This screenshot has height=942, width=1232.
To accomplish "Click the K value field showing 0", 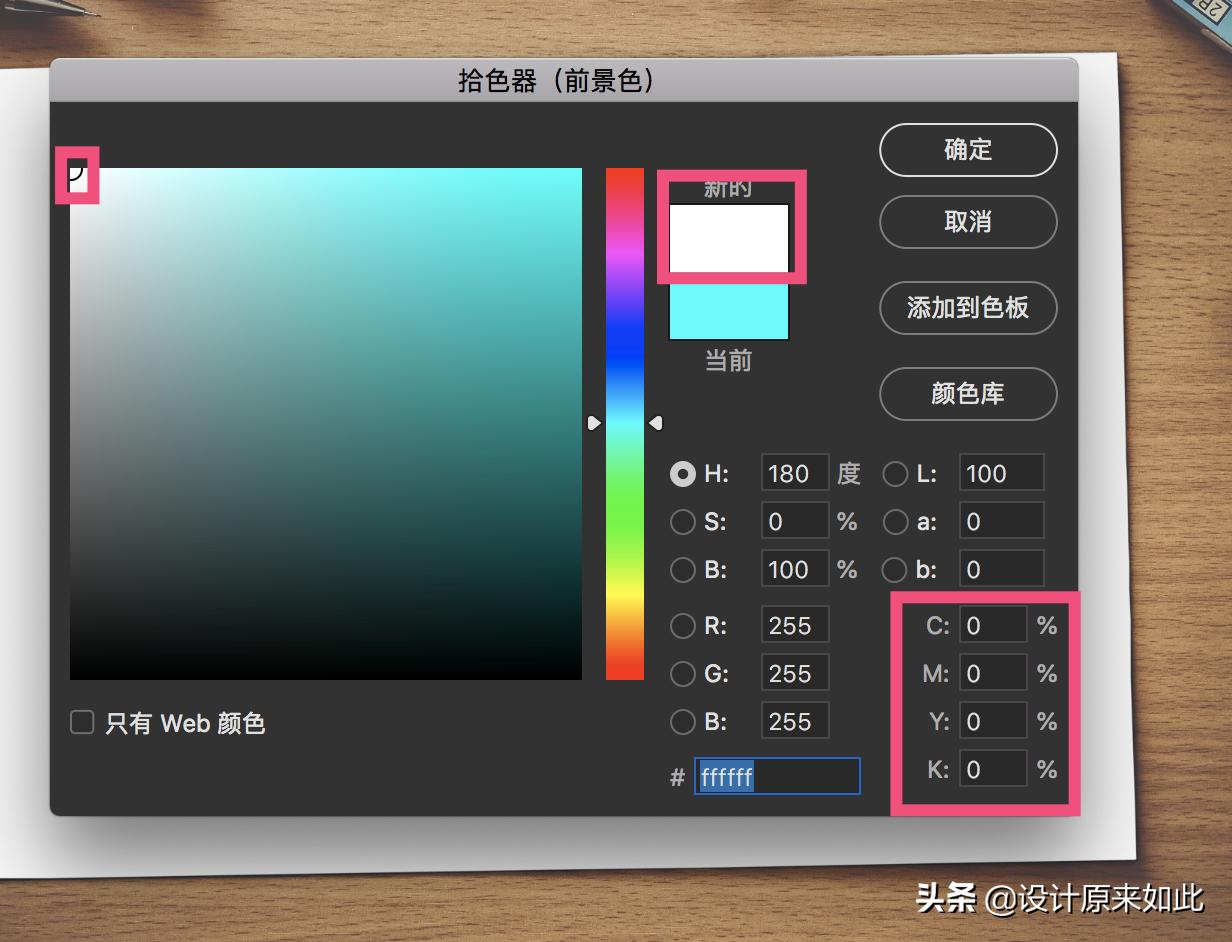I will click(992, 769).
